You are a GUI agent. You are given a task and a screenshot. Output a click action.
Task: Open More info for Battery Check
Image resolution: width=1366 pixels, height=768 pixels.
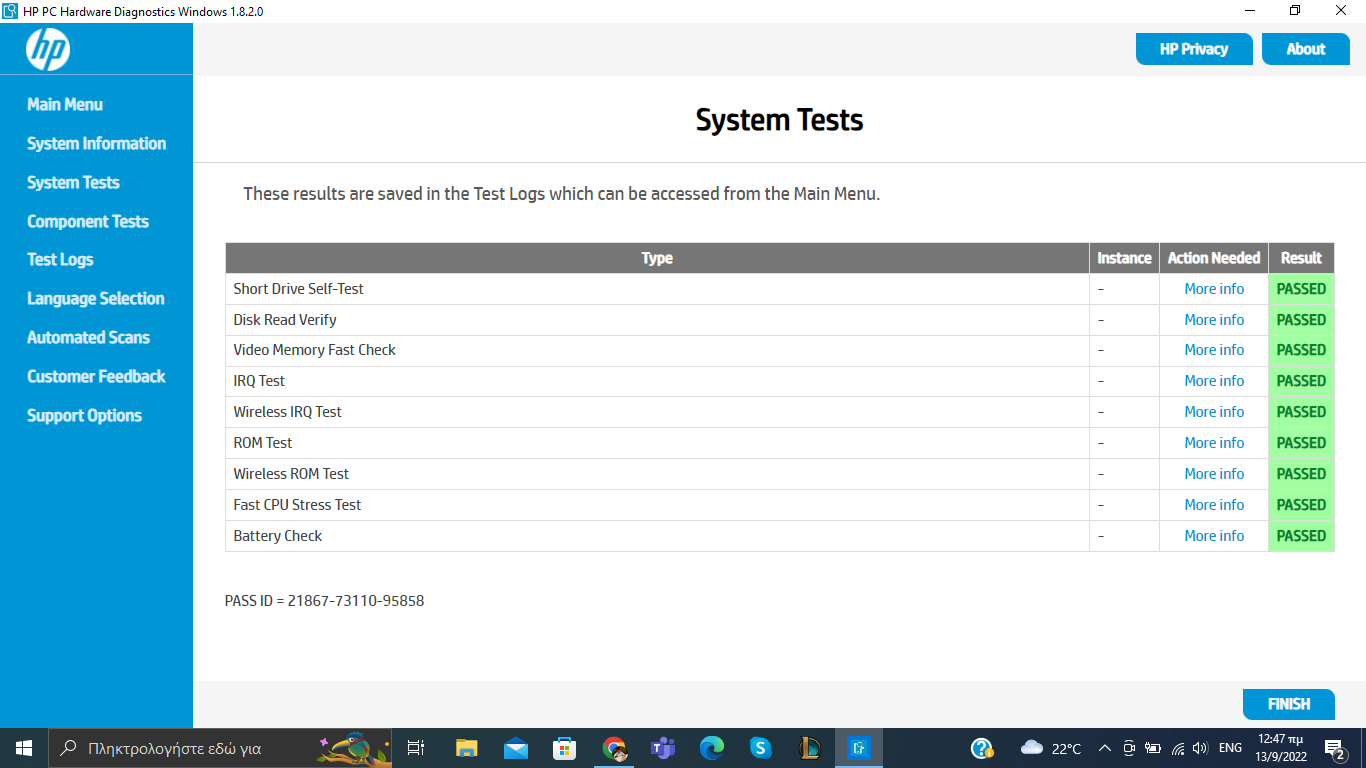[x=1214, y=536]
